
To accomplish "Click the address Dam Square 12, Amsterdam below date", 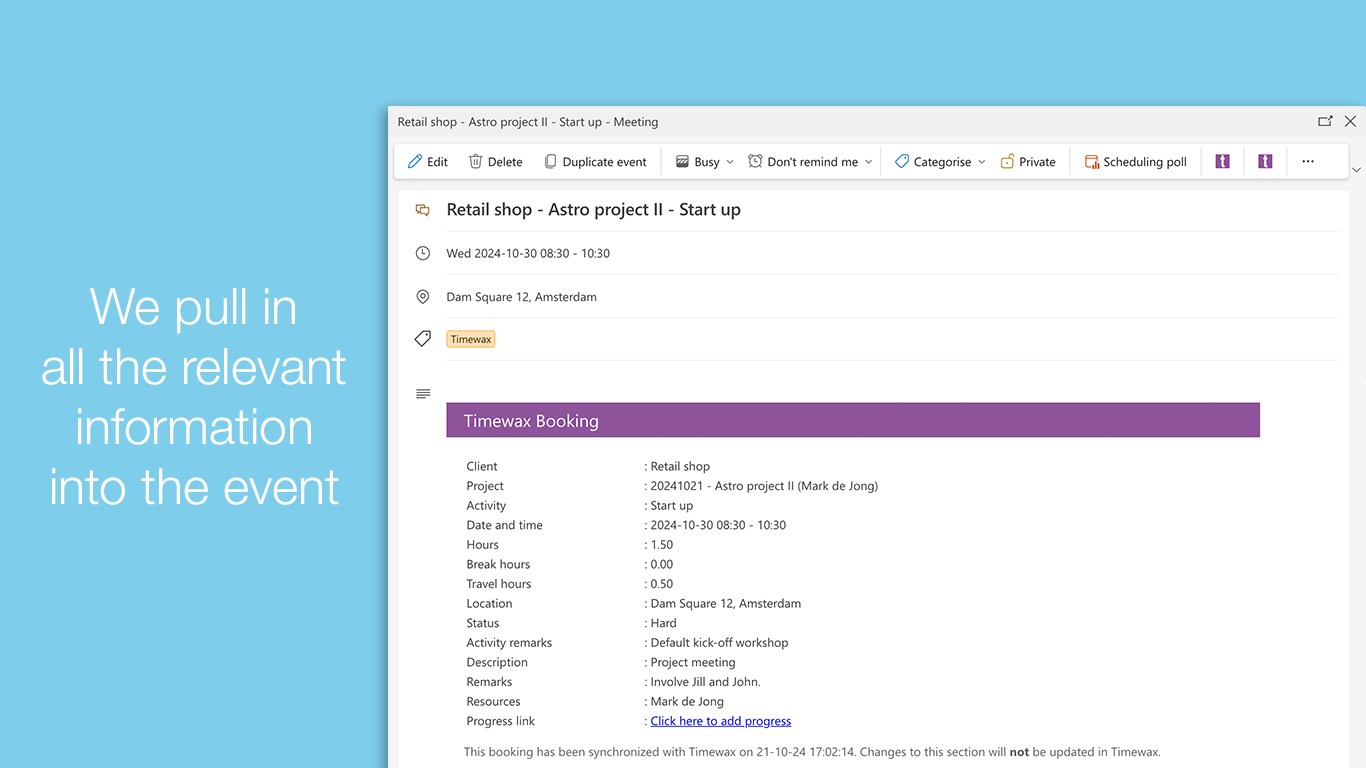I will click(x=522, y=297).
